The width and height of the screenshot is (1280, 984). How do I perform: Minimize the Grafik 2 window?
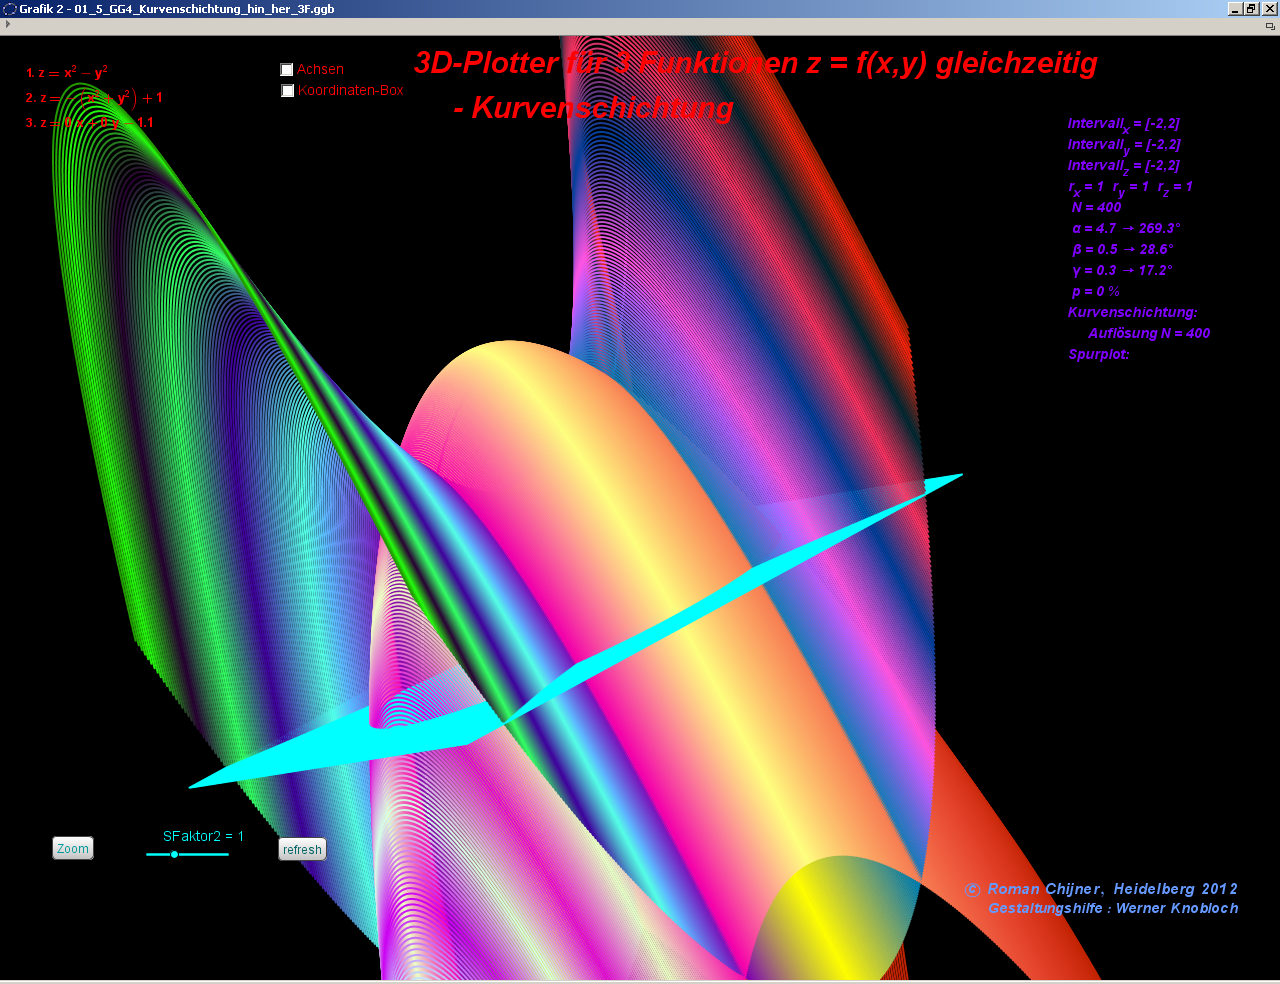(x=1235, y=9)
